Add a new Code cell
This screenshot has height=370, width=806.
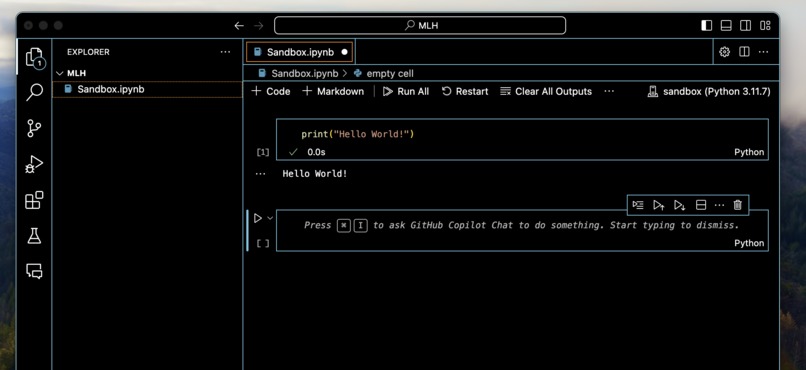(270, 91)
